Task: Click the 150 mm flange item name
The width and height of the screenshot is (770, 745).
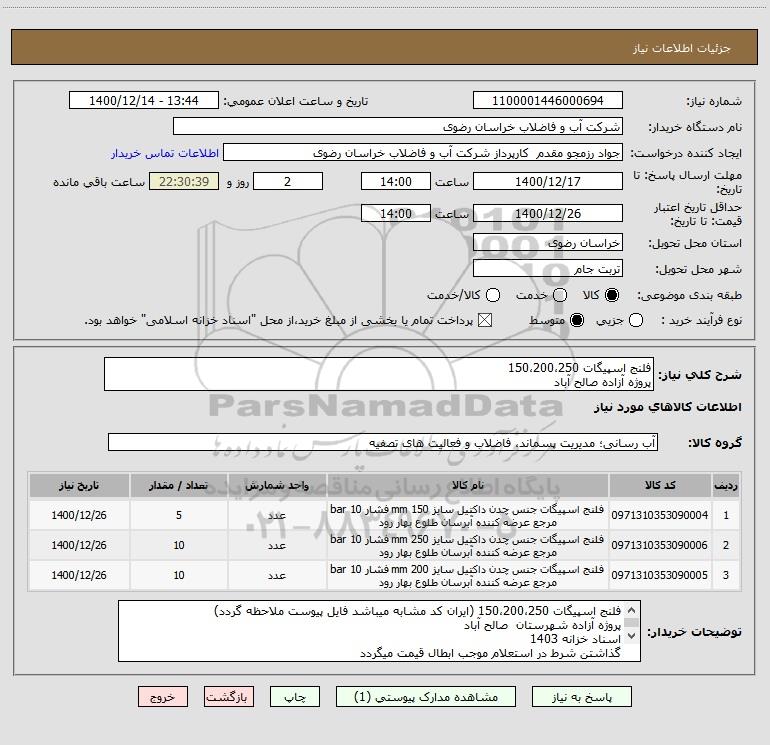Action: 467,516
